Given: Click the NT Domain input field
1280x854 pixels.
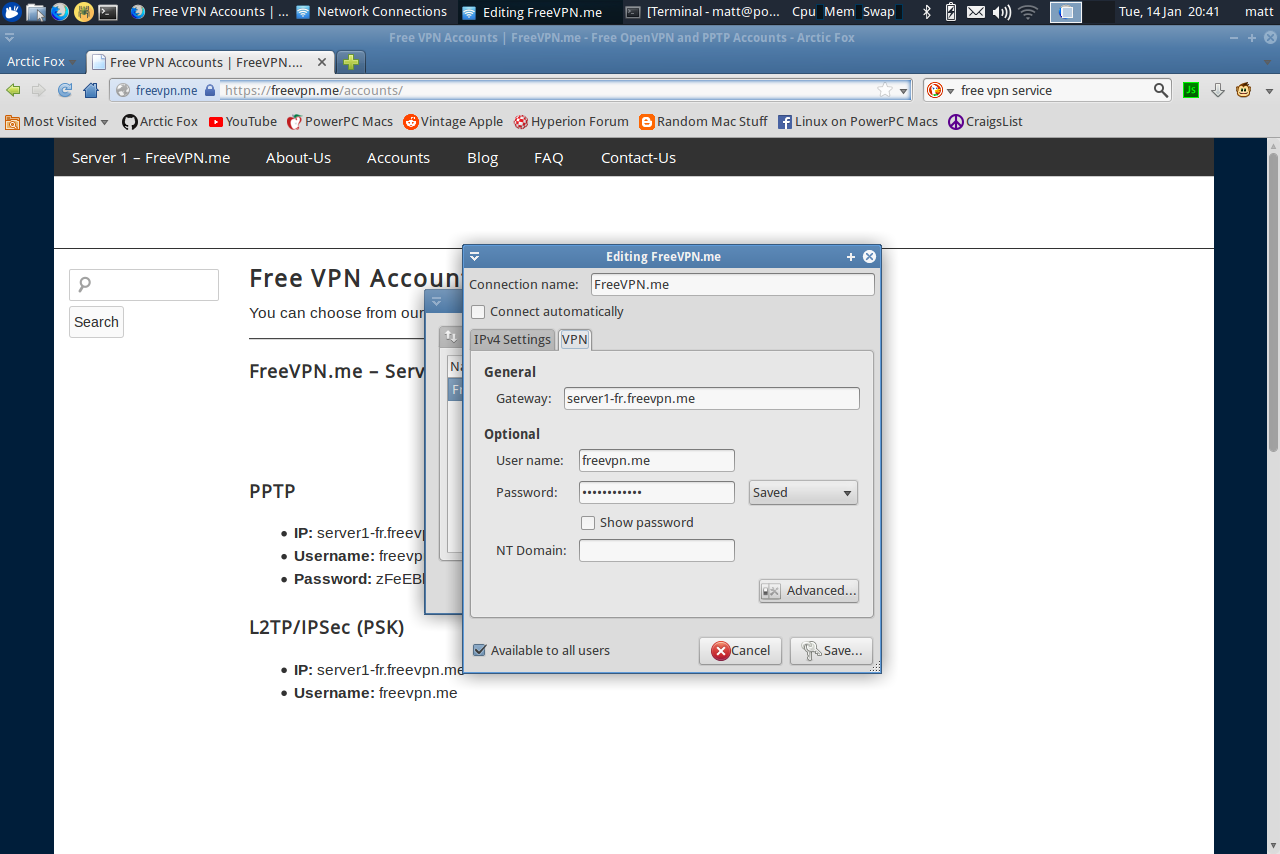Looking at the screenshot, I should (657, 550).
